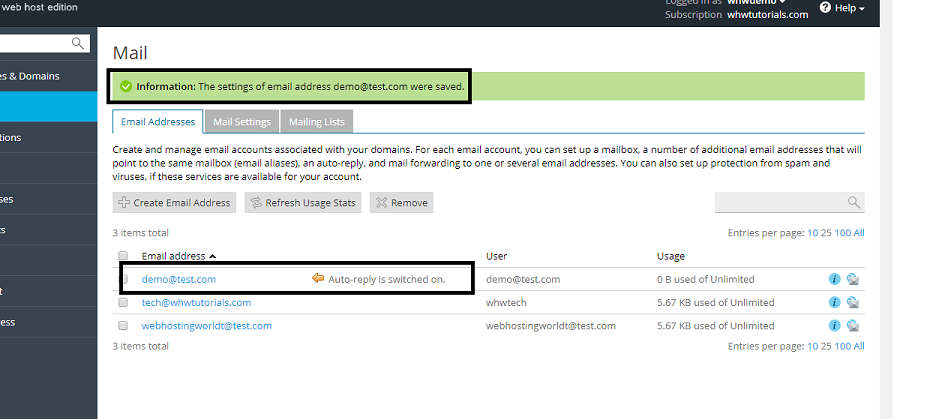Click info icon for webhostingworldt@test.com row
This screenshot has width=948, height=419.
(x=835, y=326)
